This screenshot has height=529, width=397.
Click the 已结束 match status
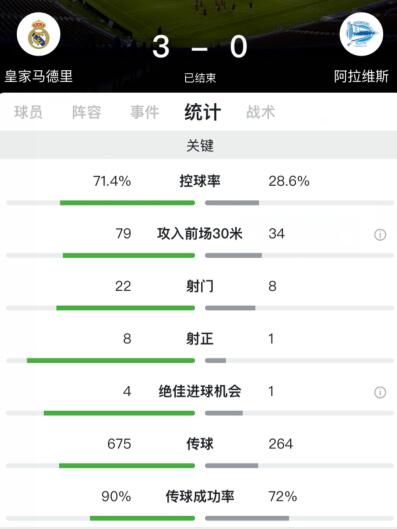point(200,78)
